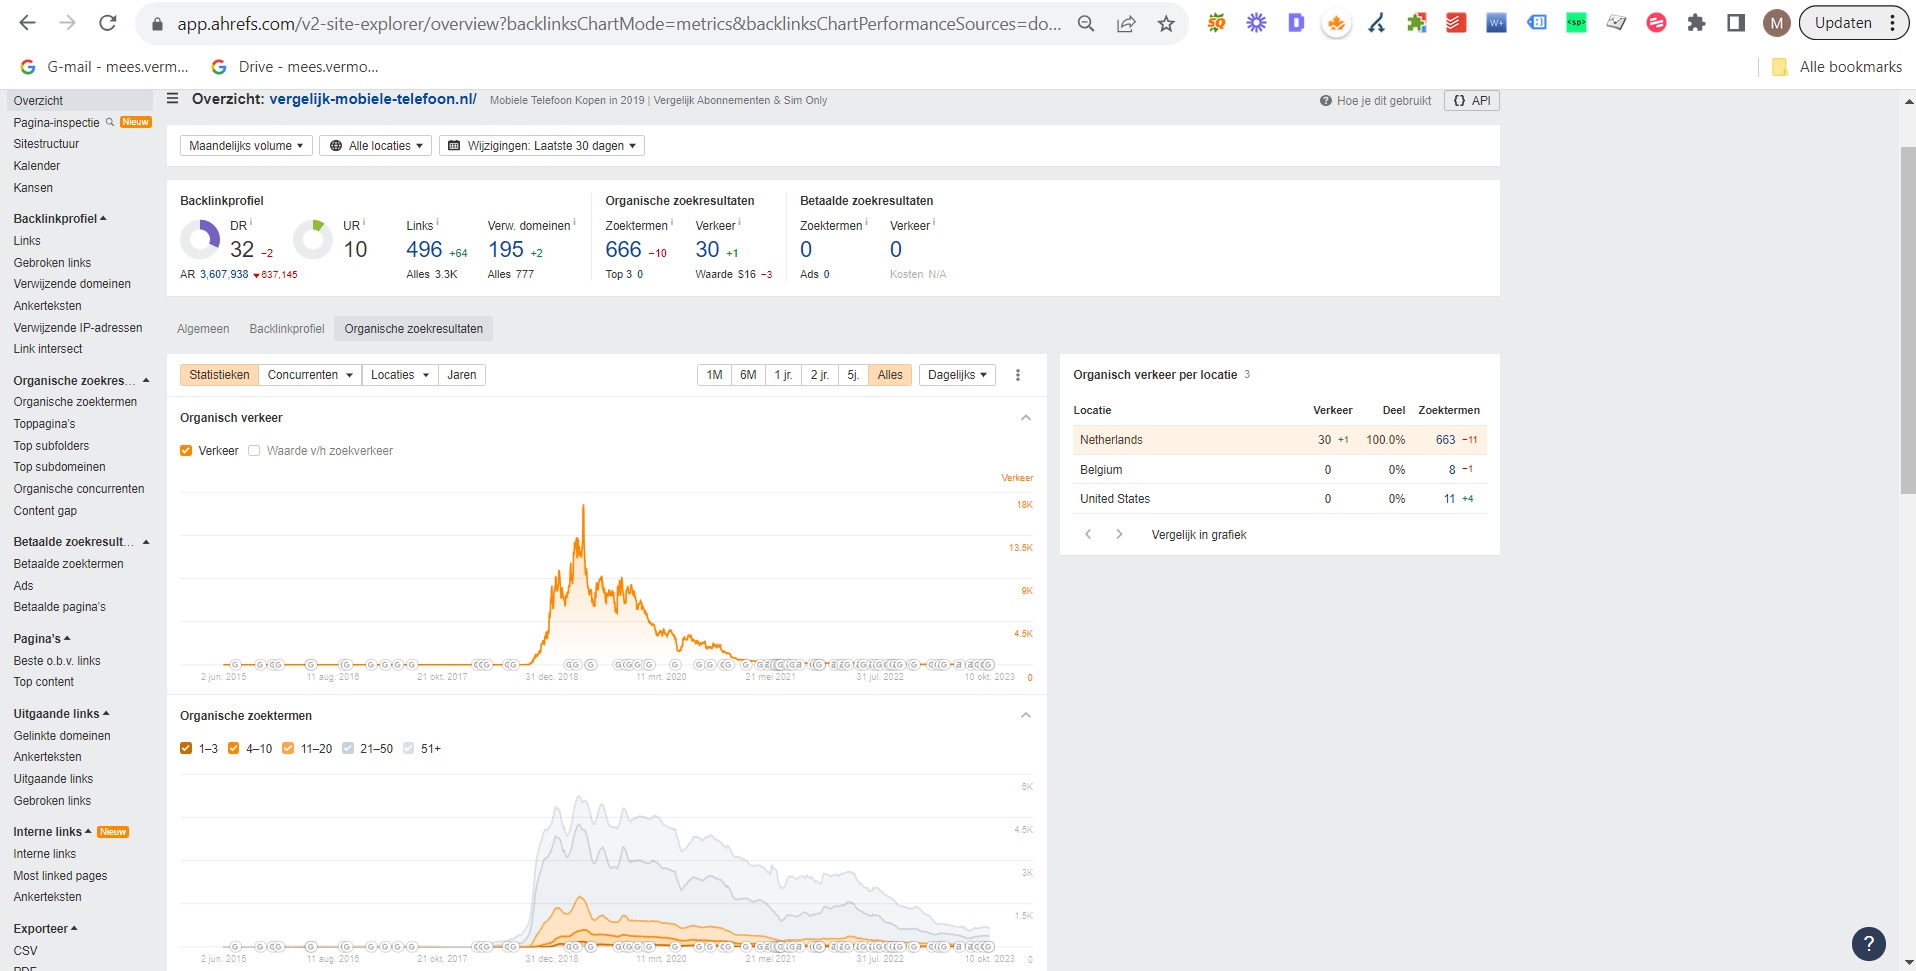The width and height of the screenshot is (1916, 971).
Task: Toggle the browser side panel icon
Action: (1736, 23)
